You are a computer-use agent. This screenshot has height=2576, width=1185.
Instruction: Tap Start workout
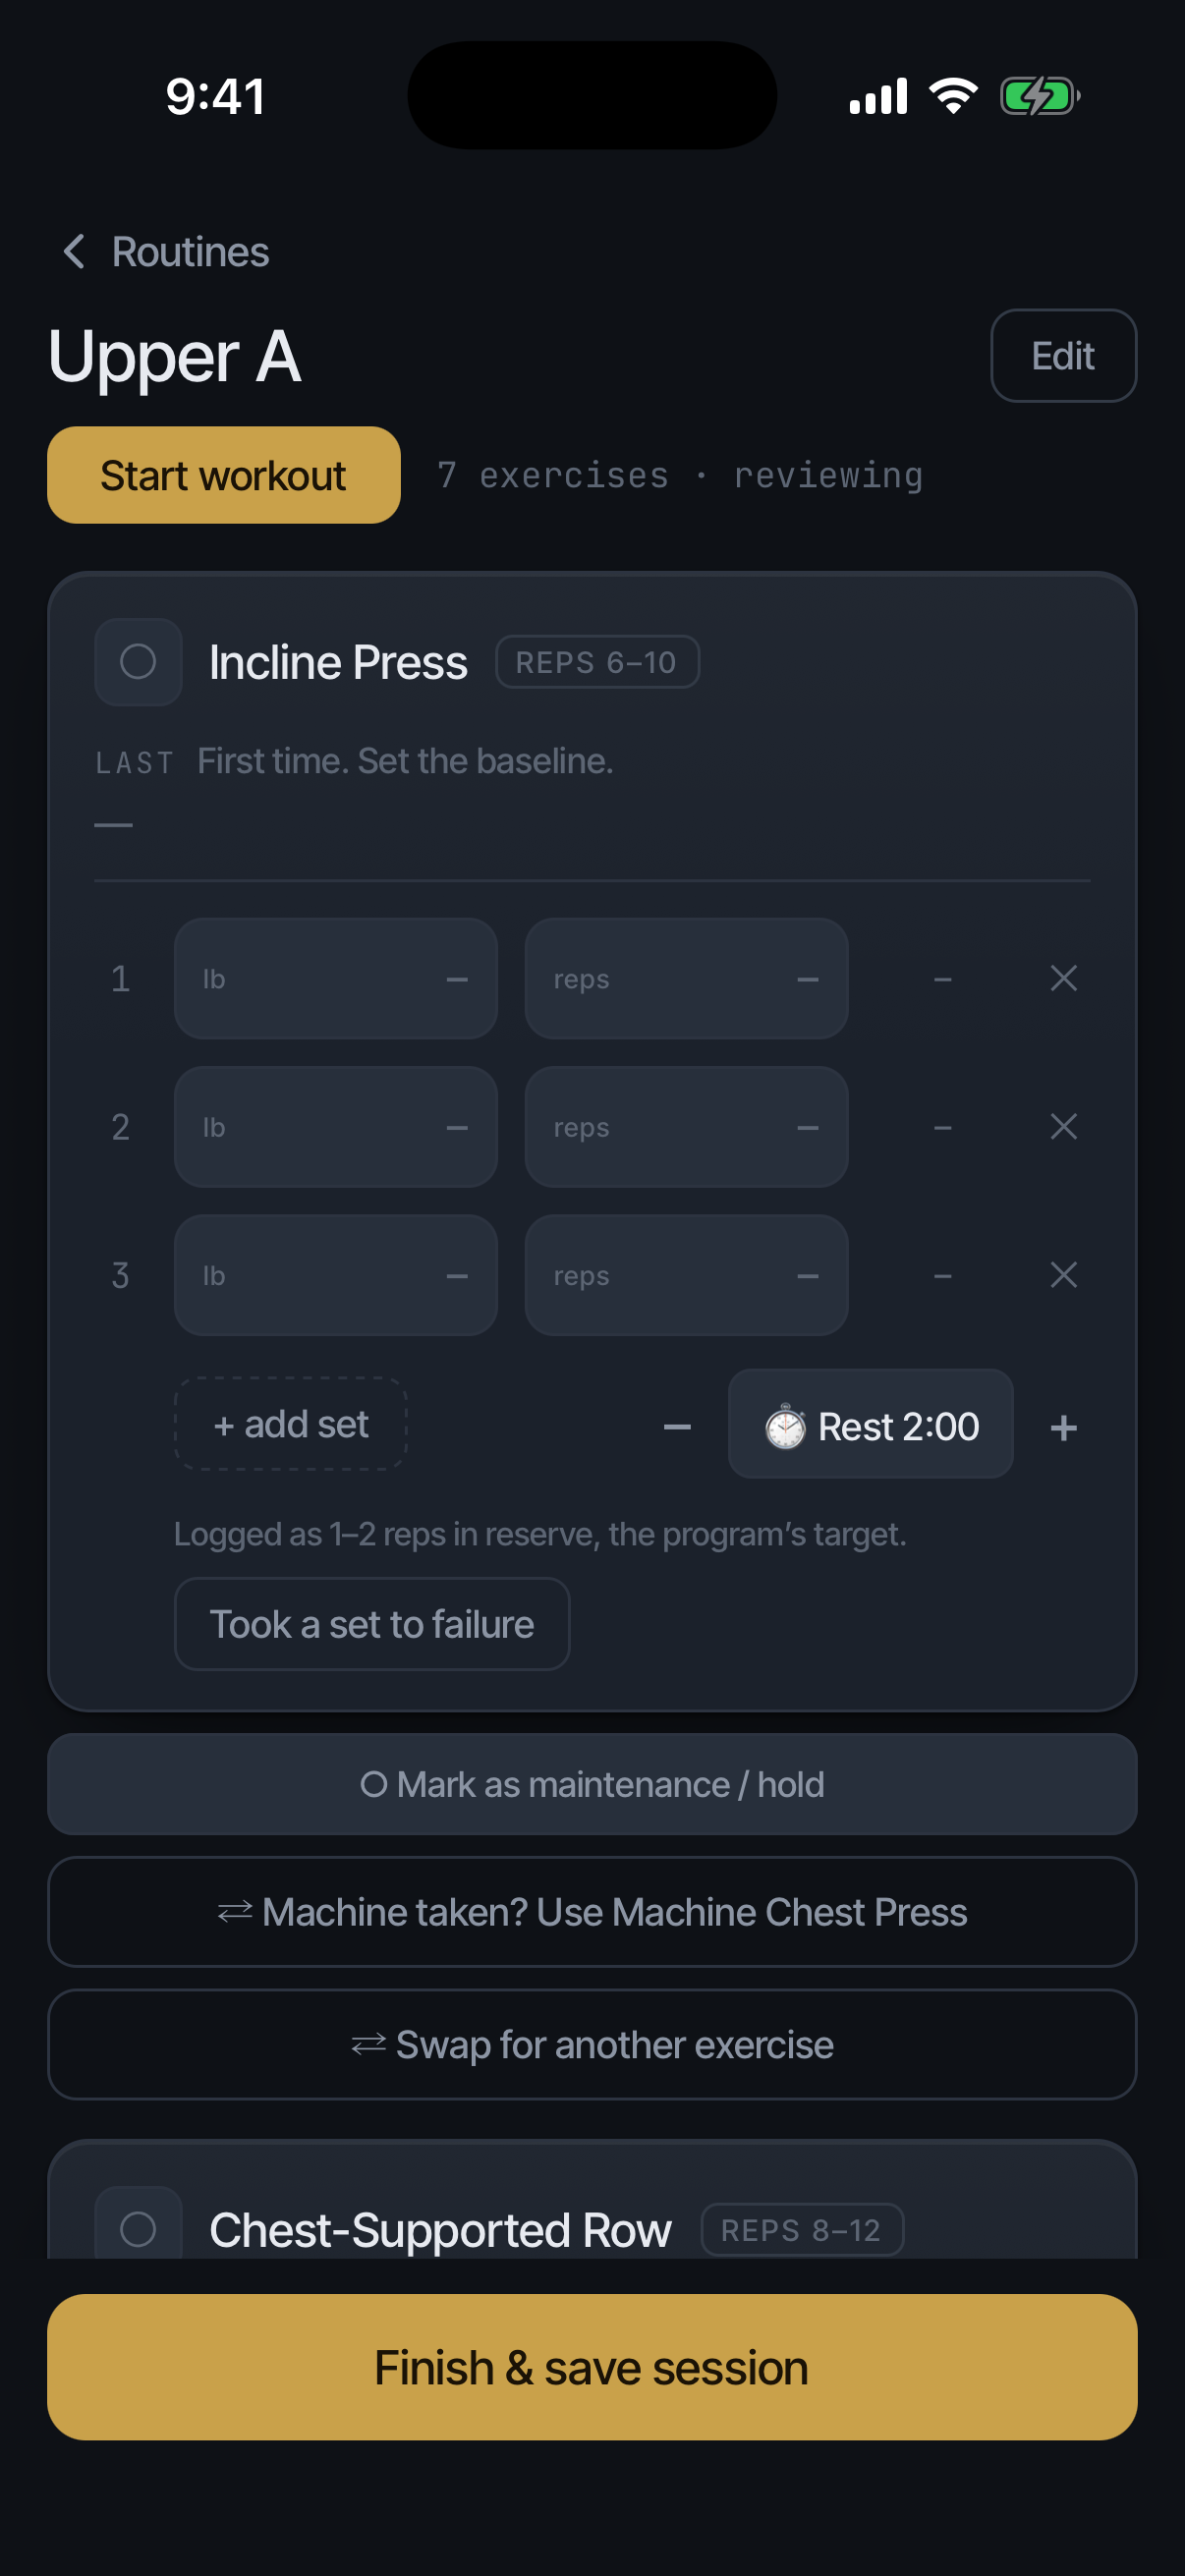point(224,475)
